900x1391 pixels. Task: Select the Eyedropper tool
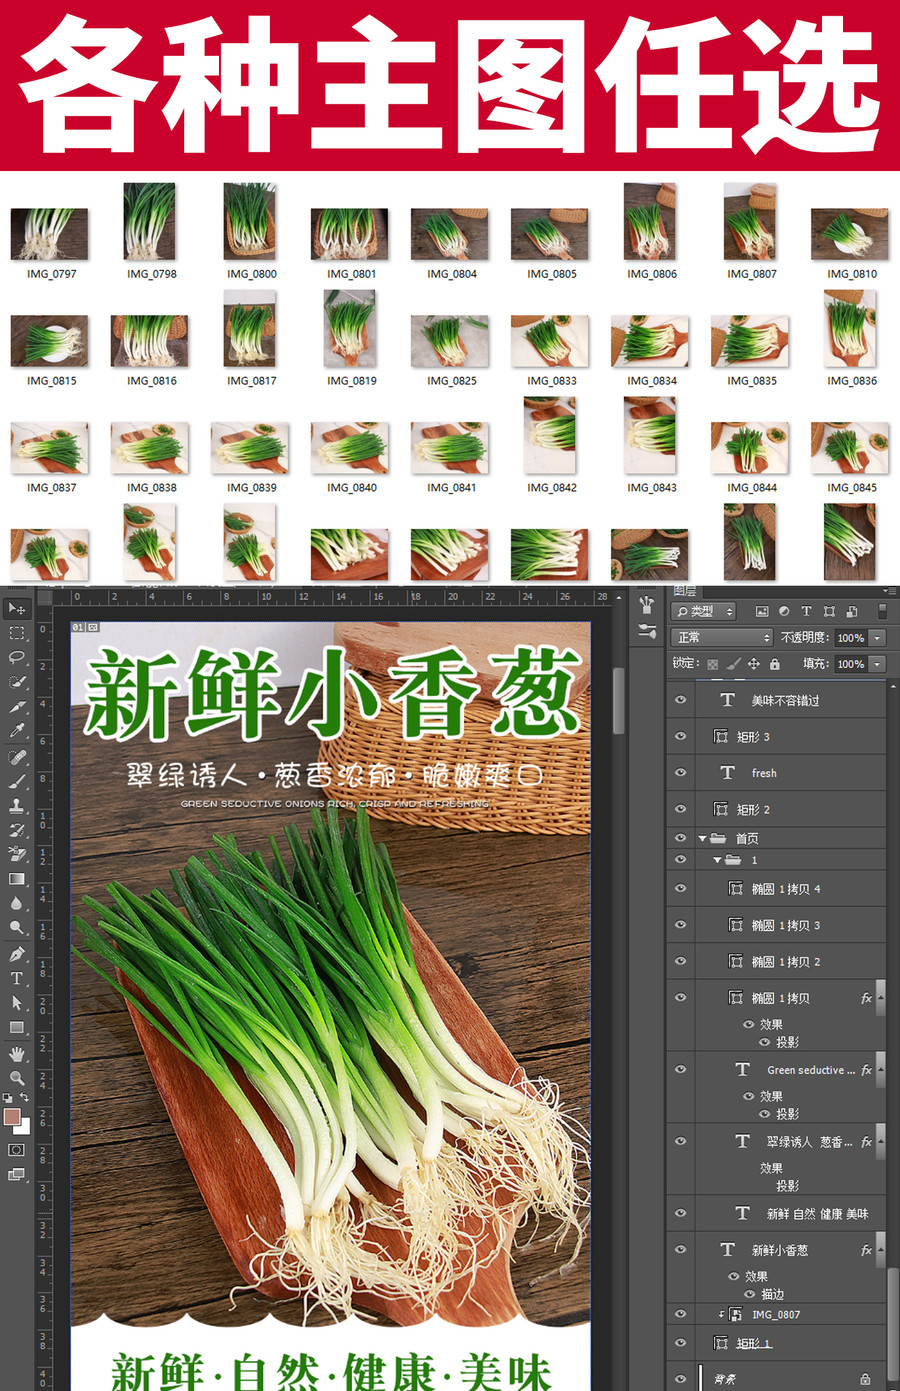16,731
